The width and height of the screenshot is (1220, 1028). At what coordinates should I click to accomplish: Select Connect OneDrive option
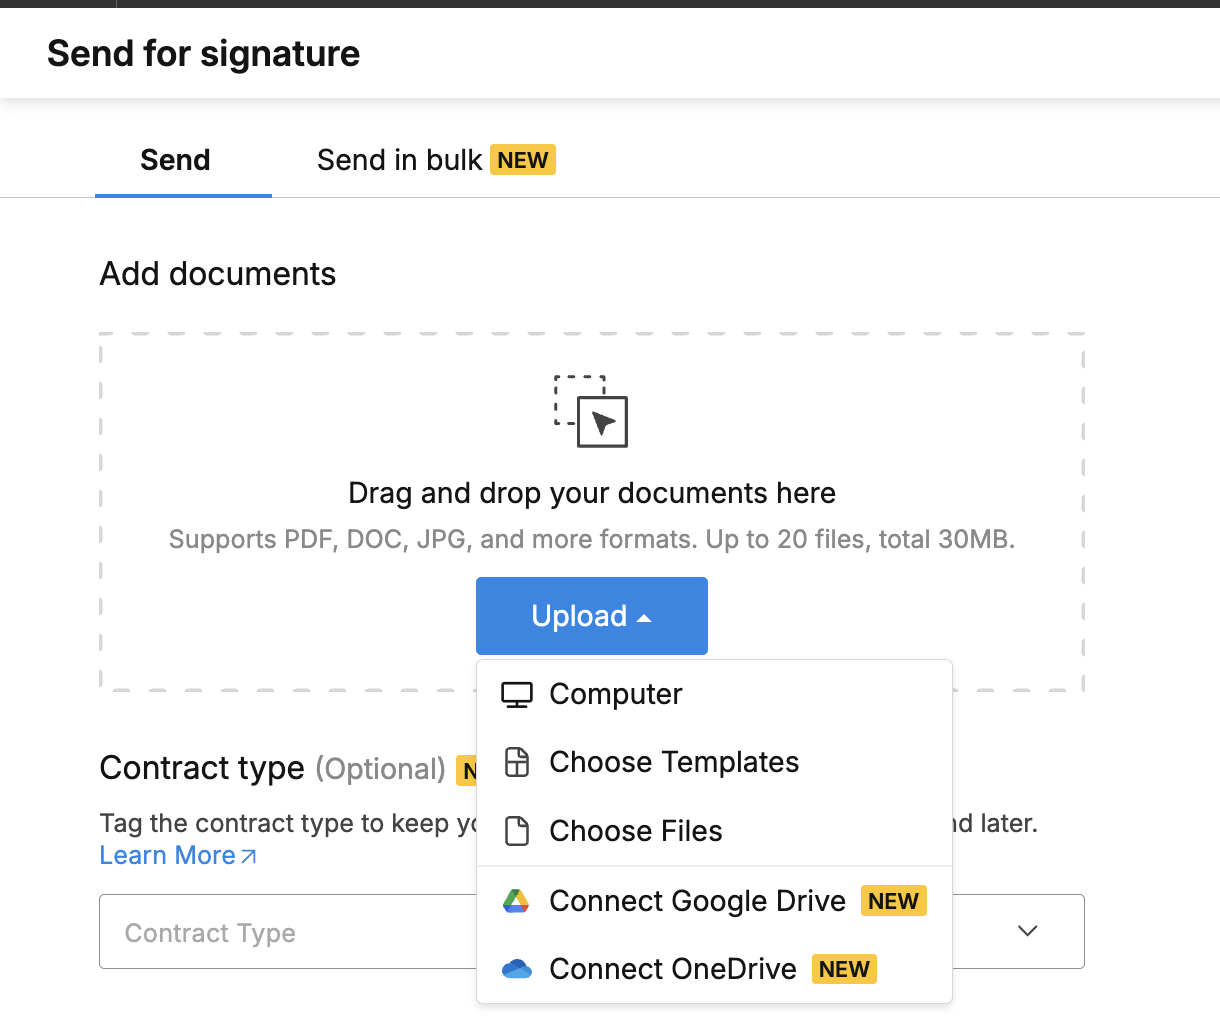715,969
